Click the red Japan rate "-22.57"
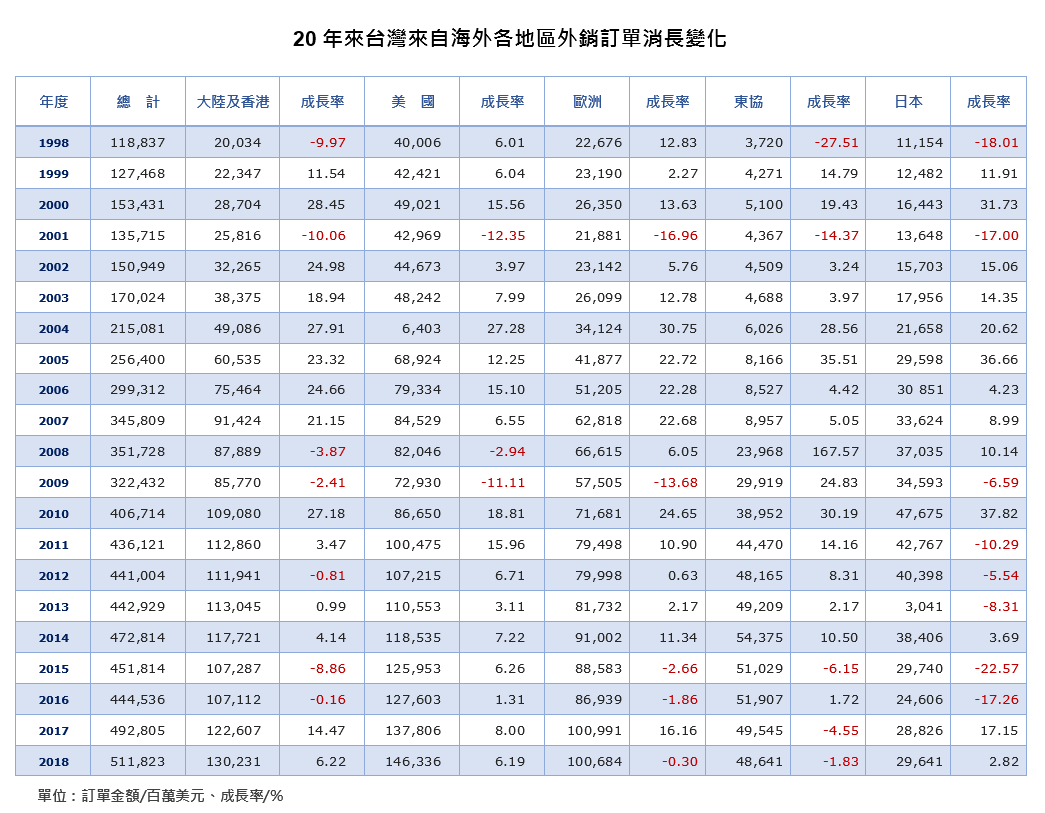The width and height of the screenshot is (1045, 813). (x=996, y=669)
